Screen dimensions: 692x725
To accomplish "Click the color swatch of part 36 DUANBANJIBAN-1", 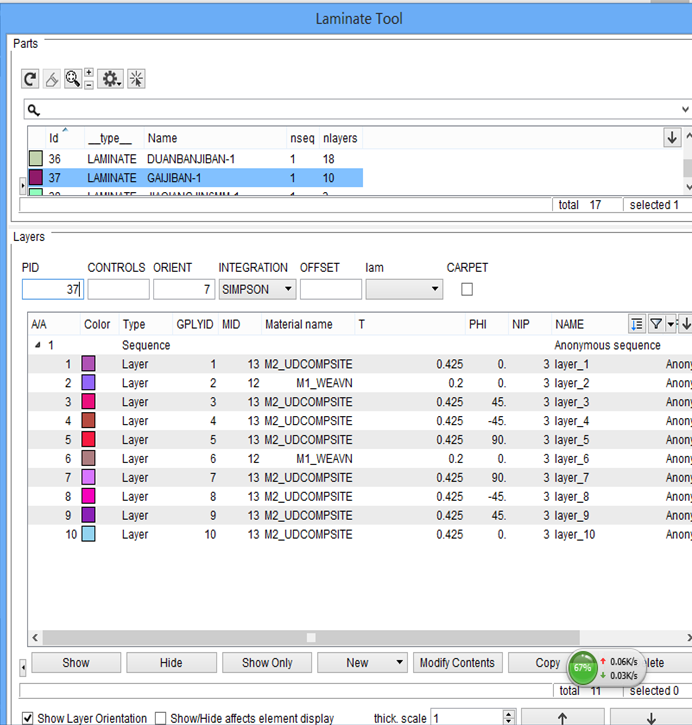I will click(x=36, y=158).
